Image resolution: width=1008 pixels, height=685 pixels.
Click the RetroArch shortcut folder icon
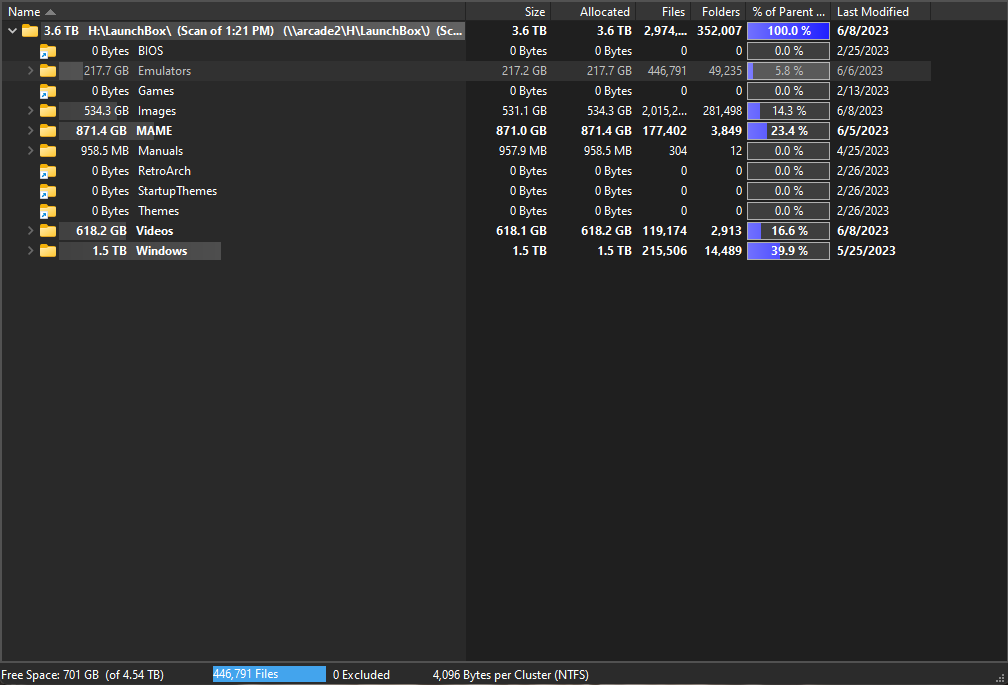[x=48, y=171]
